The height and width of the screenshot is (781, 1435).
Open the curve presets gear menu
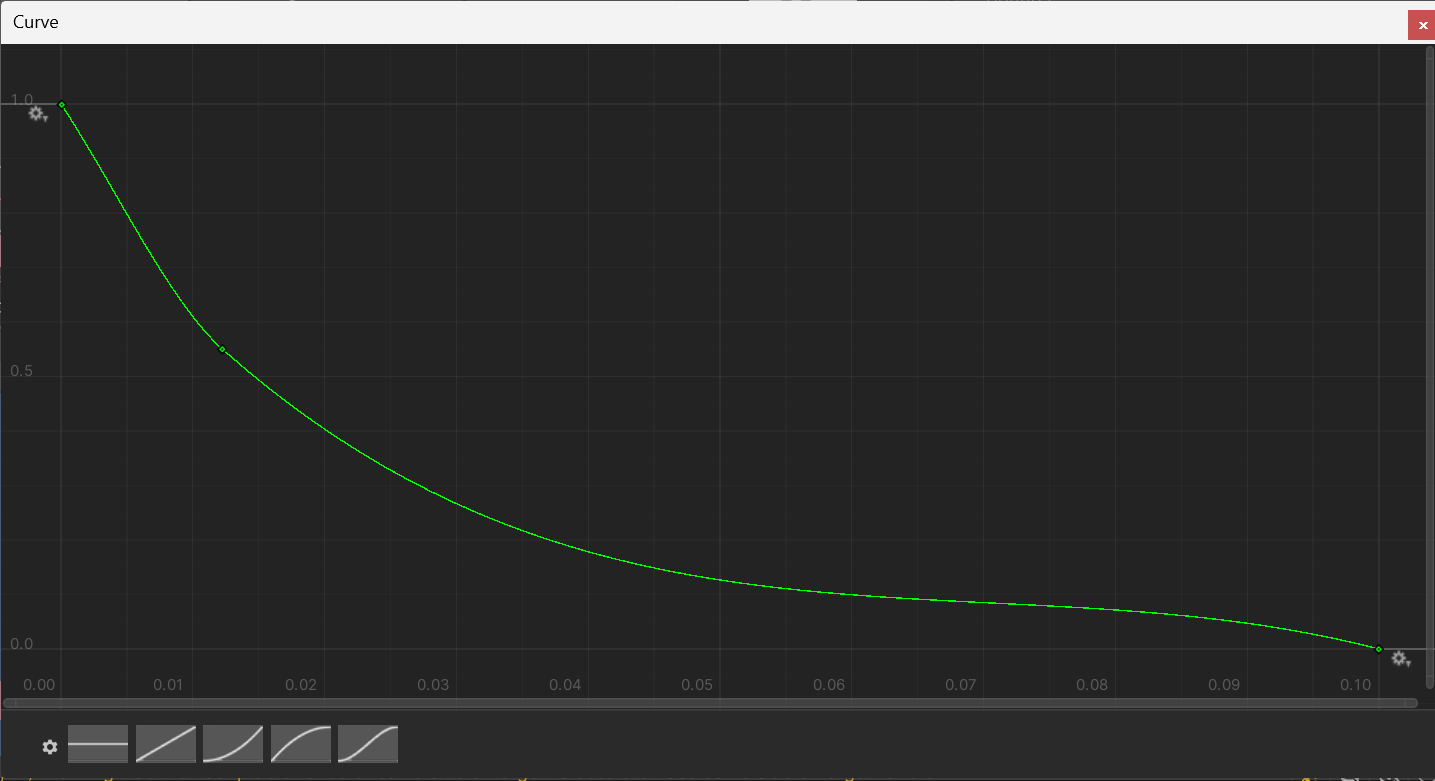click(50, 746)
